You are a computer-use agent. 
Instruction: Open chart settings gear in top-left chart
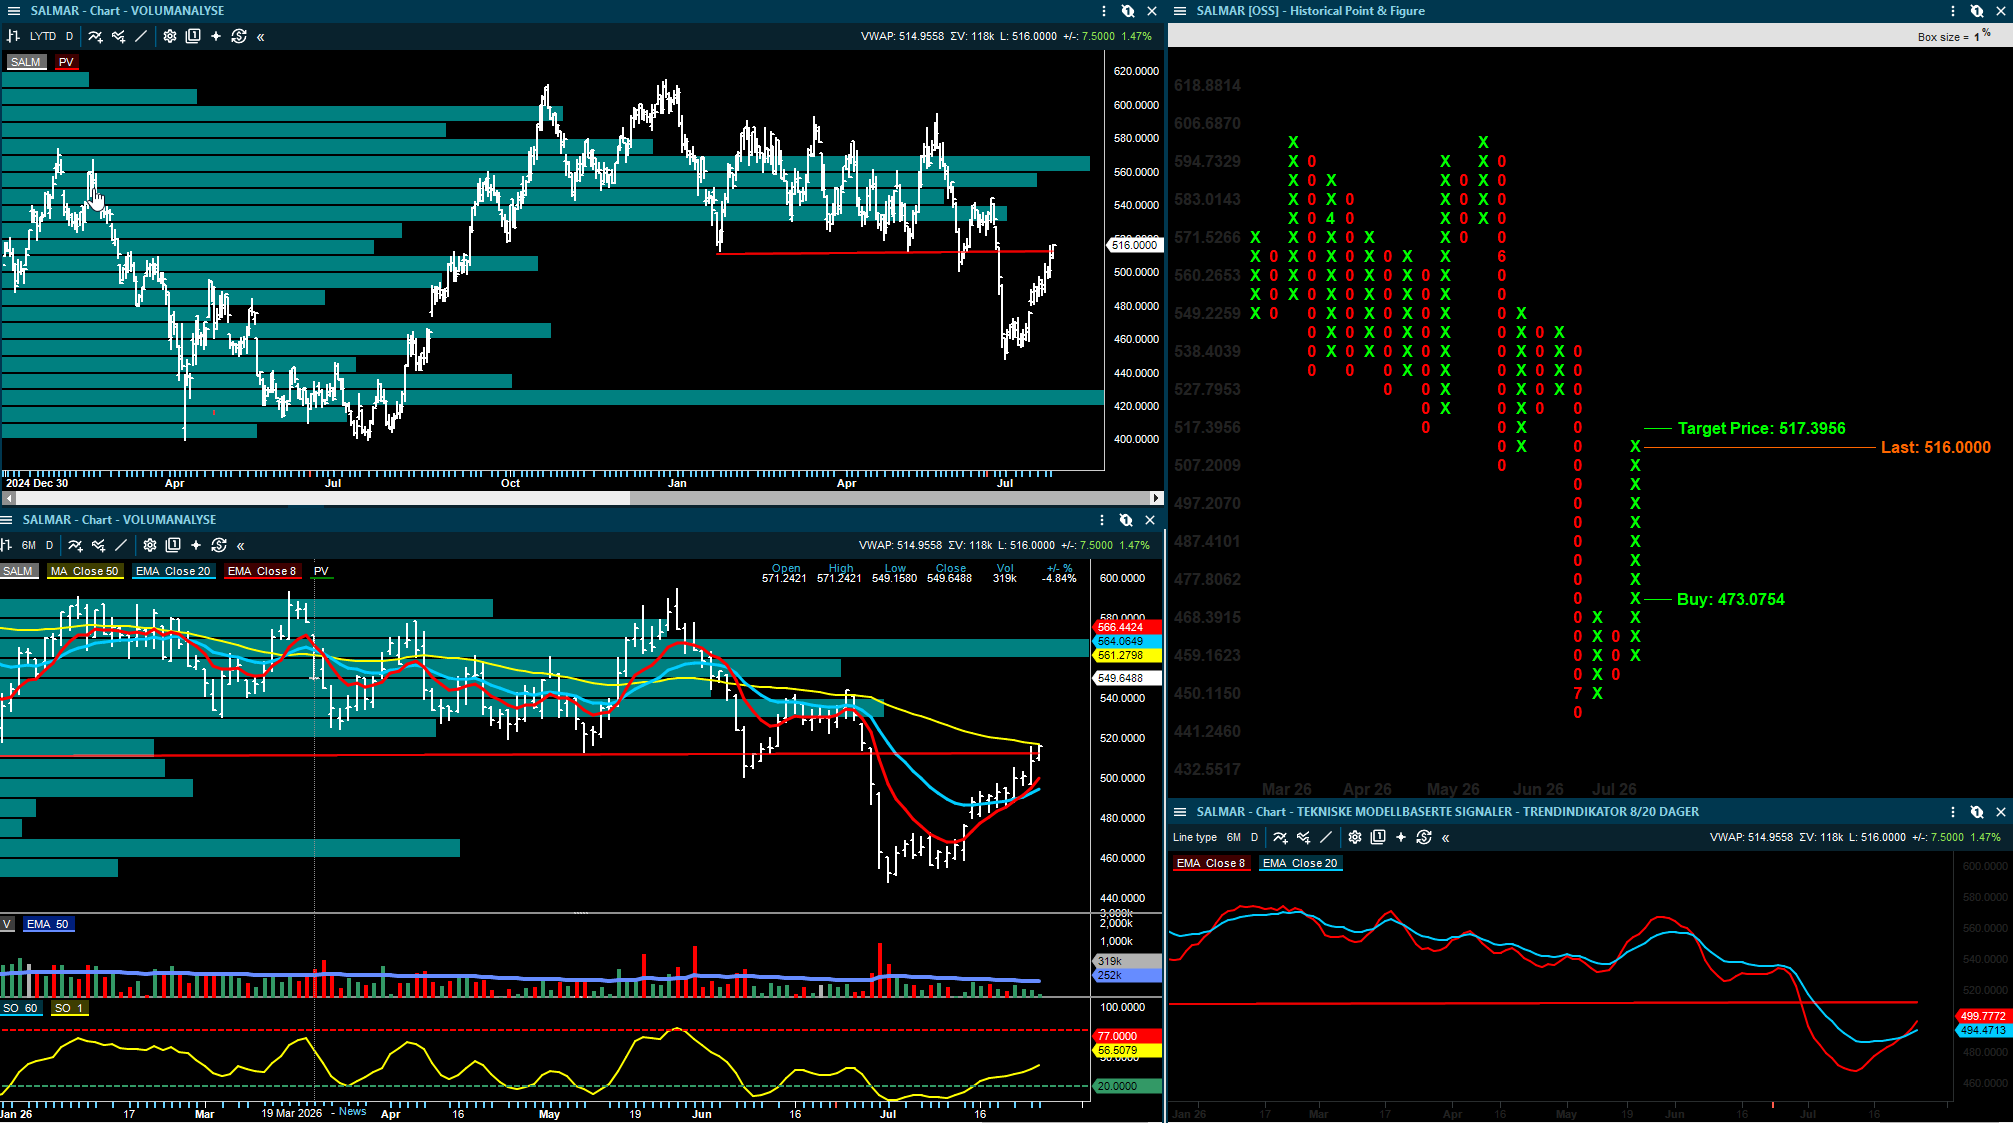coord(170,36)
